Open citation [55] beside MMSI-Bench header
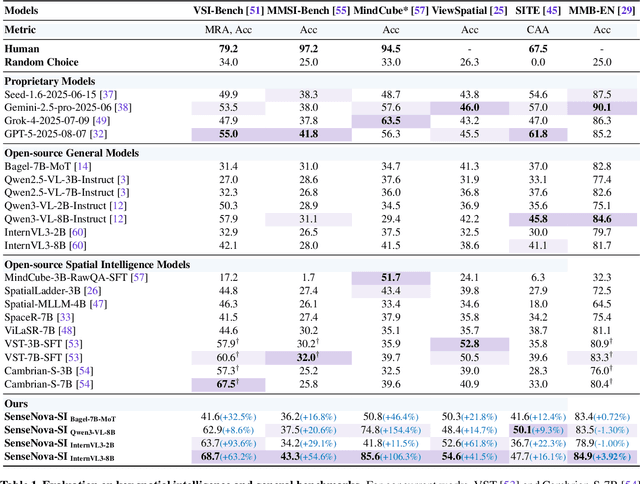 (x=341, y=11)
